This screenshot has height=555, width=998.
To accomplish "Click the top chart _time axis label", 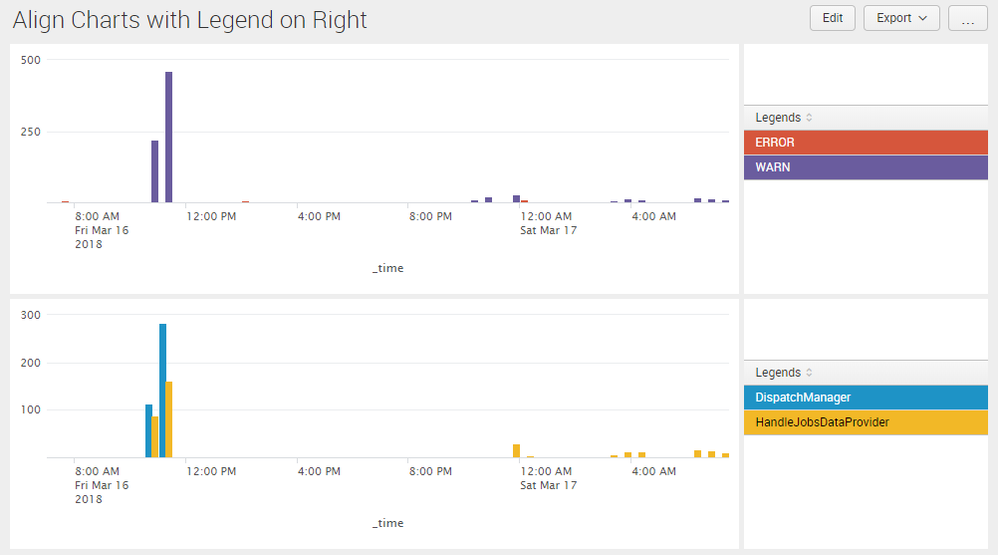I will pyautogui.click(x=388, y=268).
